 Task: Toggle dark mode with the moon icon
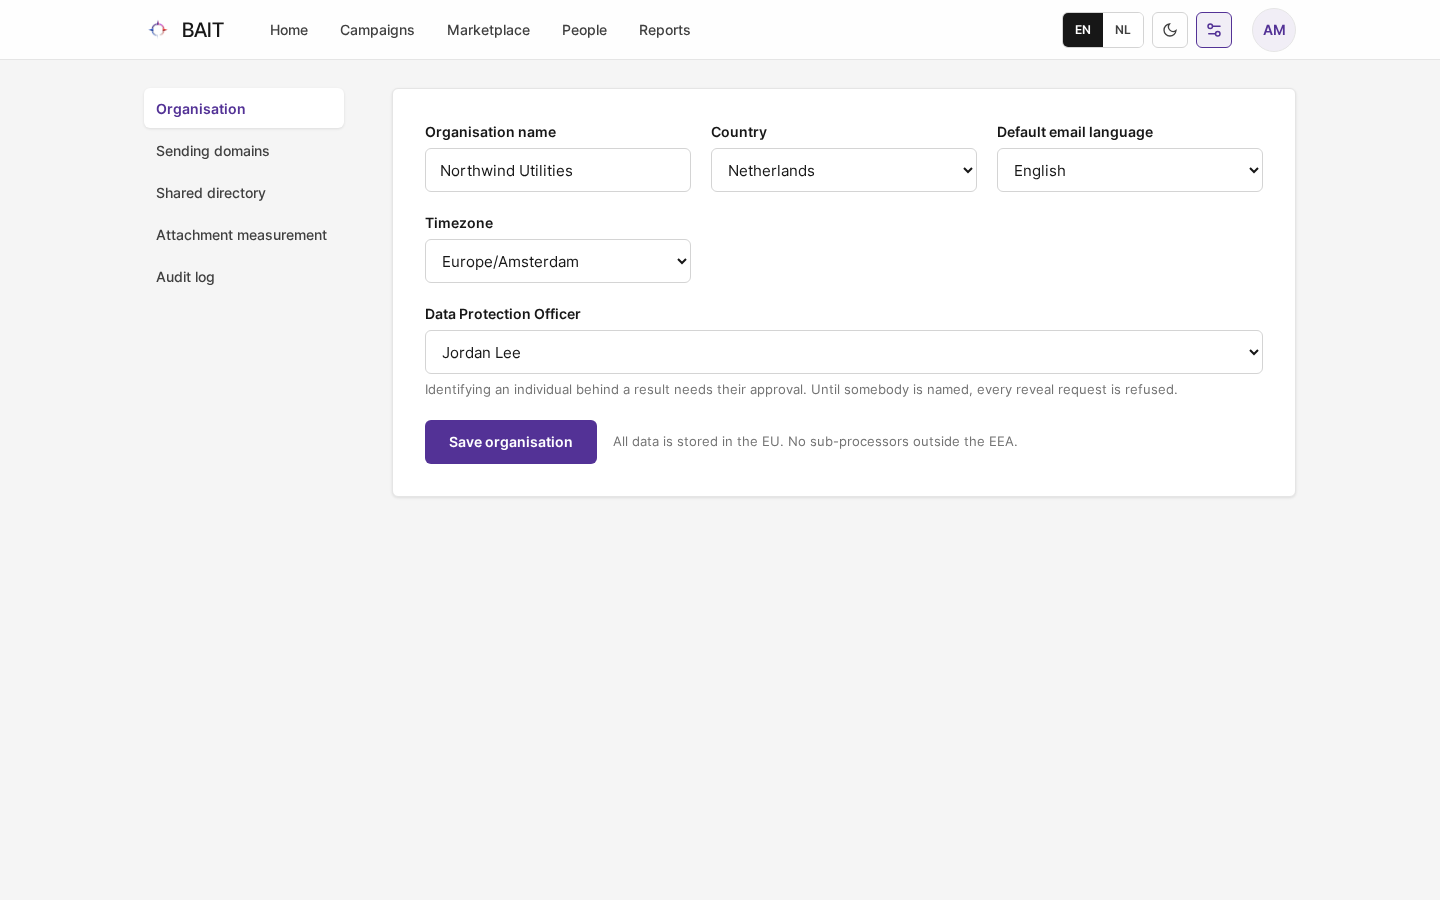click(1170, 30)
